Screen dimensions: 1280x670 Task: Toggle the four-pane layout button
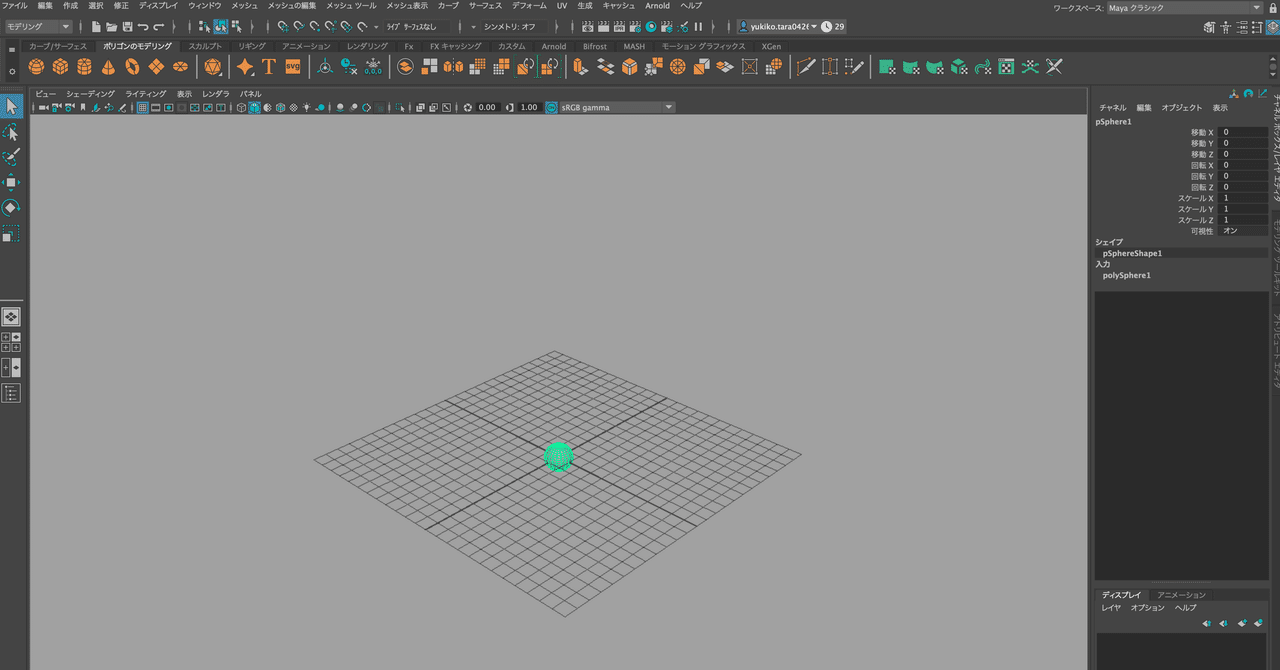[x=11, y=342]
